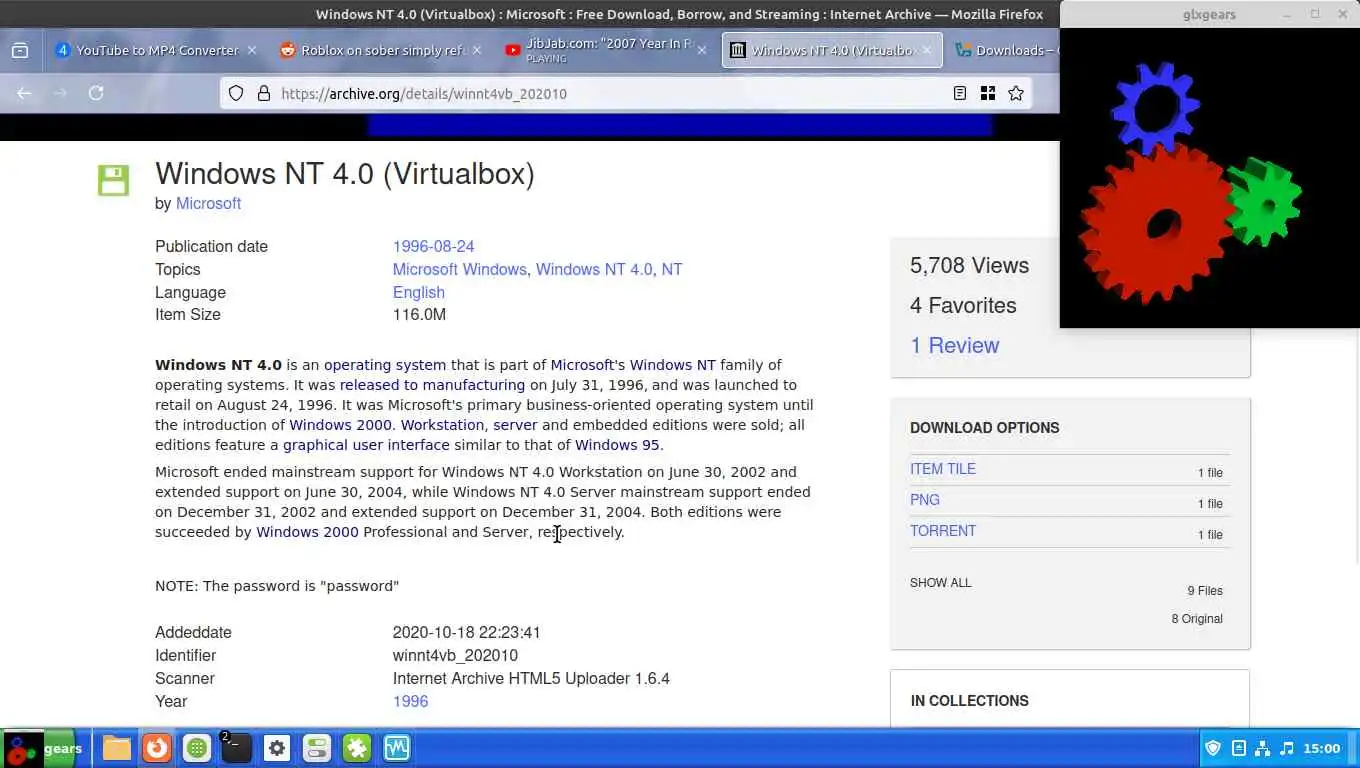
Task: Follow the Workstation link
Action: (442, 425)
